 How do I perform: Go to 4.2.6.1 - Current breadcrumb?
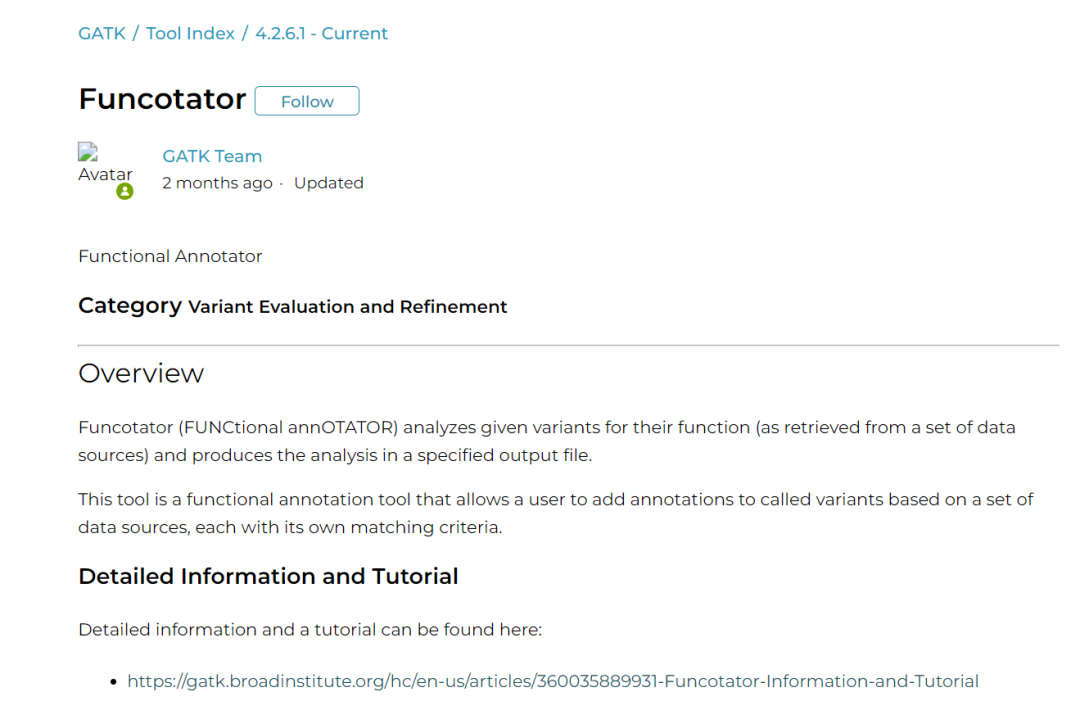[x=321, y=34]
